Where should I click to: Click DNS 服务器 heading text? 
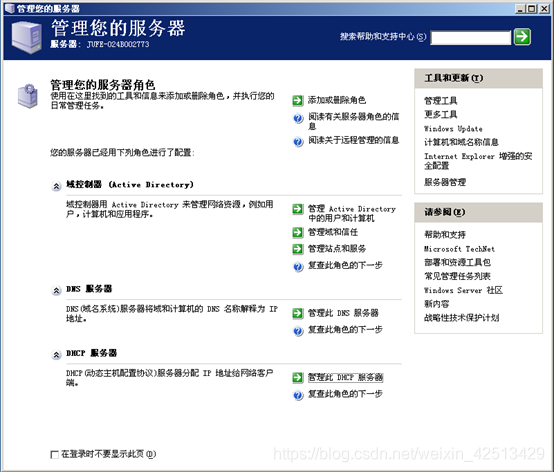(89, 289)
